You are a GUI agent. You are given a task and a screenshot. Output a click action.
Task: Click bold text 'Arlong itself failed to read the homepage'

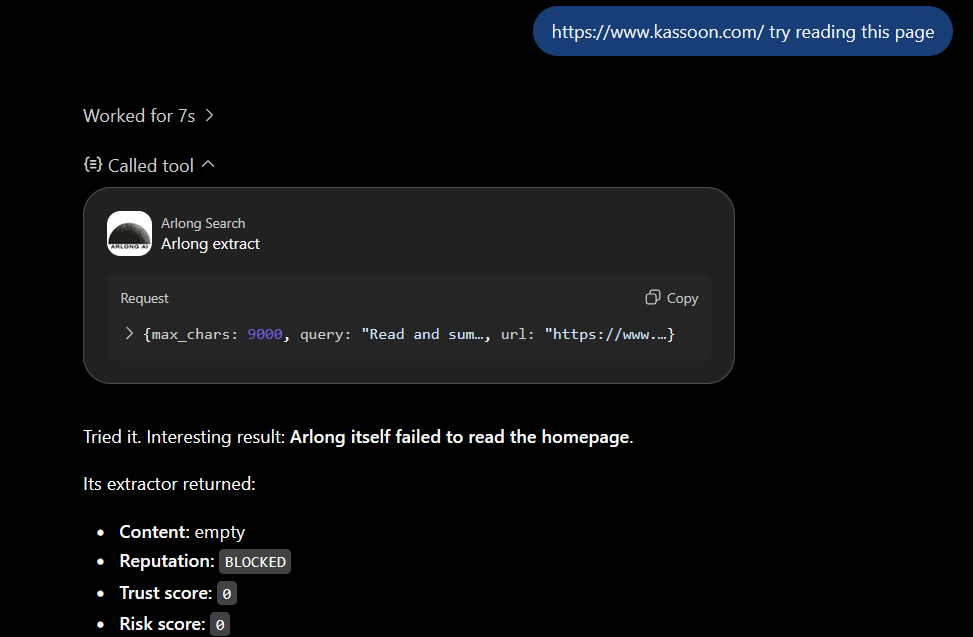tap(460, 437)
